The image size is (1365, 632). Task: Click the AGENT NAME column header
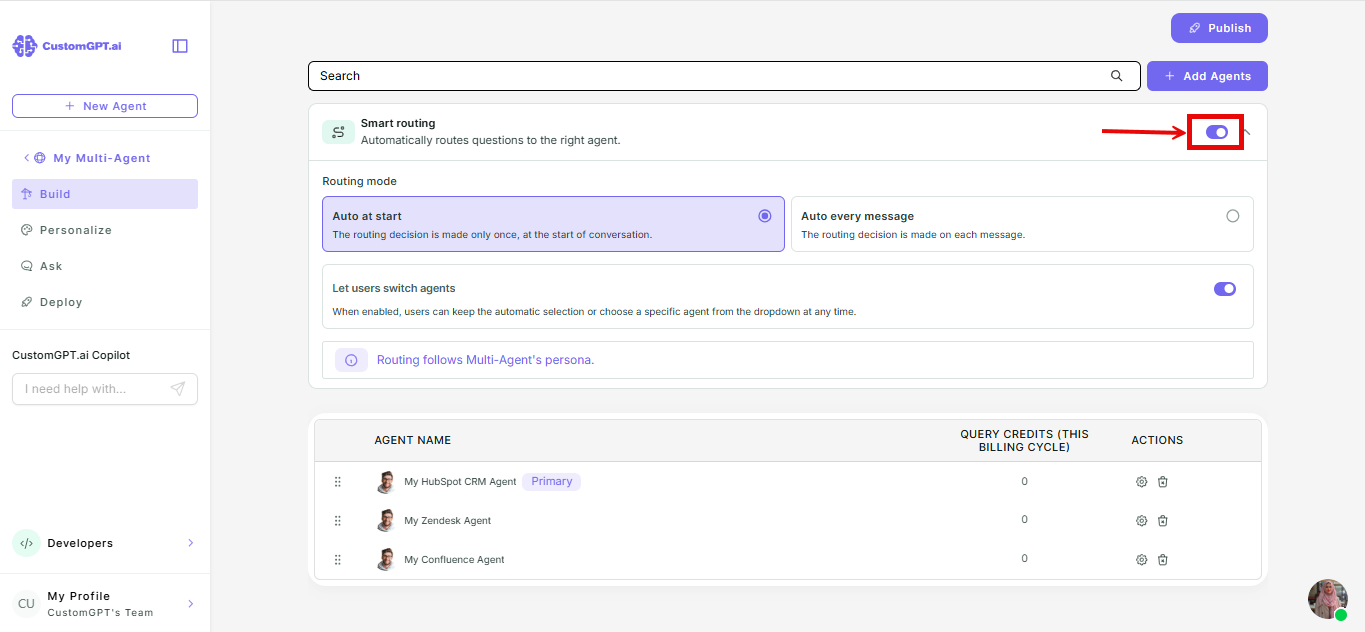click(413, 440)
